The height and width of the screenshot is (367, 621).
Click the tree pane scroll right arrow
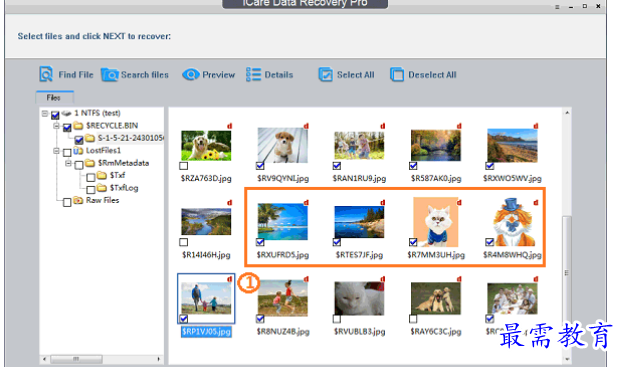point(158,359)
